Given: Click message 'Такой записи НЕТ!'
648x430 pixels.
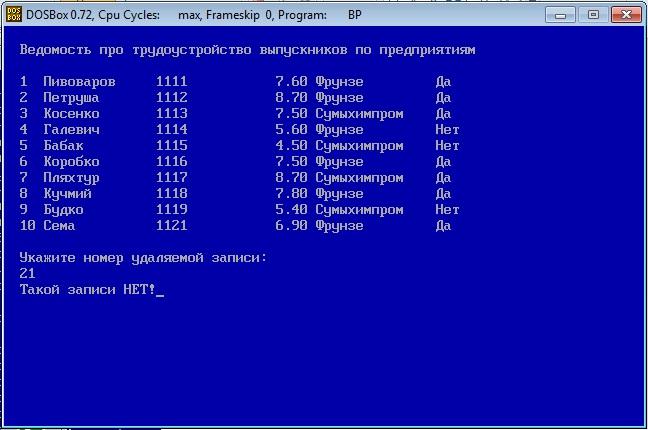Looking at the screenshot, I should click(x=88, y=289).
